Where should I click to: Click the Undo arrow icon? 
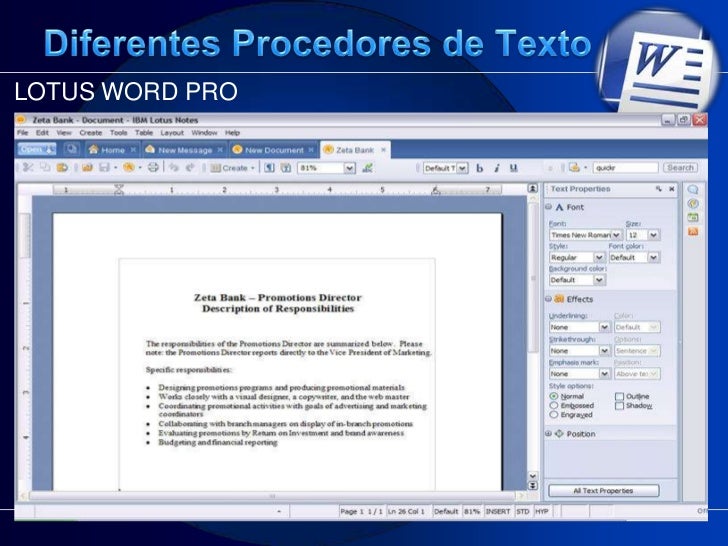pyautogui.click(x=174, y=168)
